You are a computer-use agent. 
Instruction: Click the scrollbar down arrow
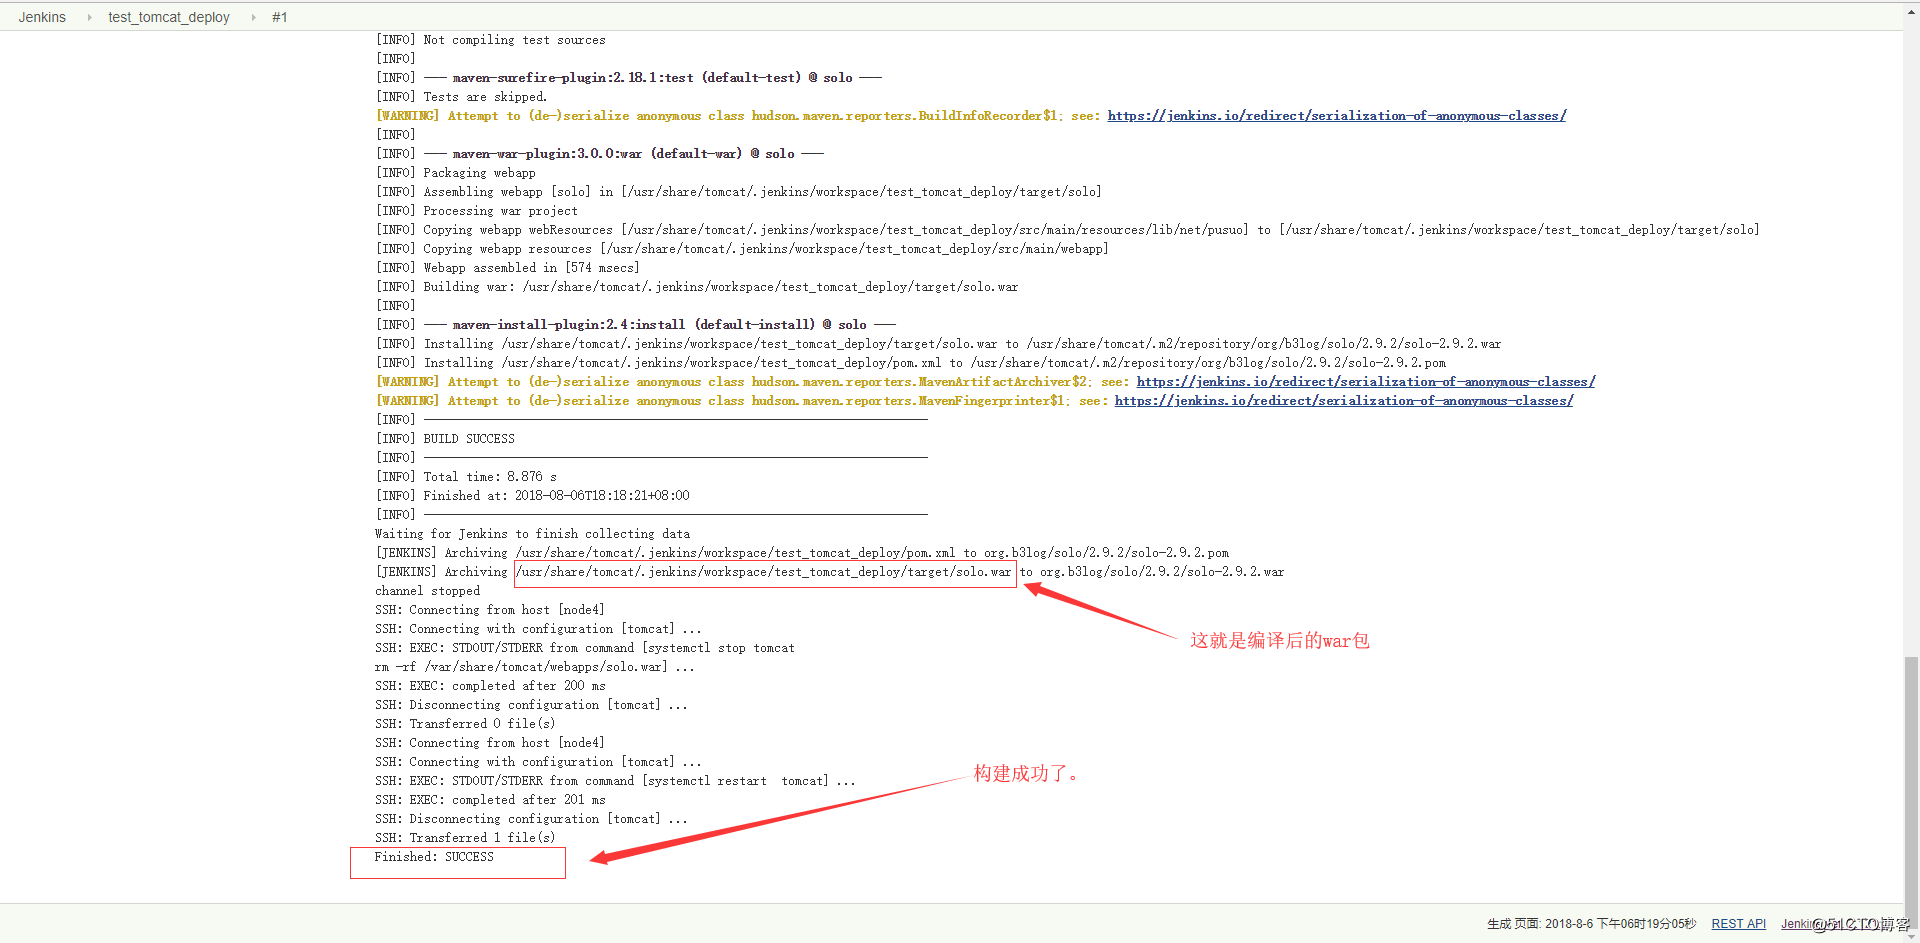pos(1911,935)
